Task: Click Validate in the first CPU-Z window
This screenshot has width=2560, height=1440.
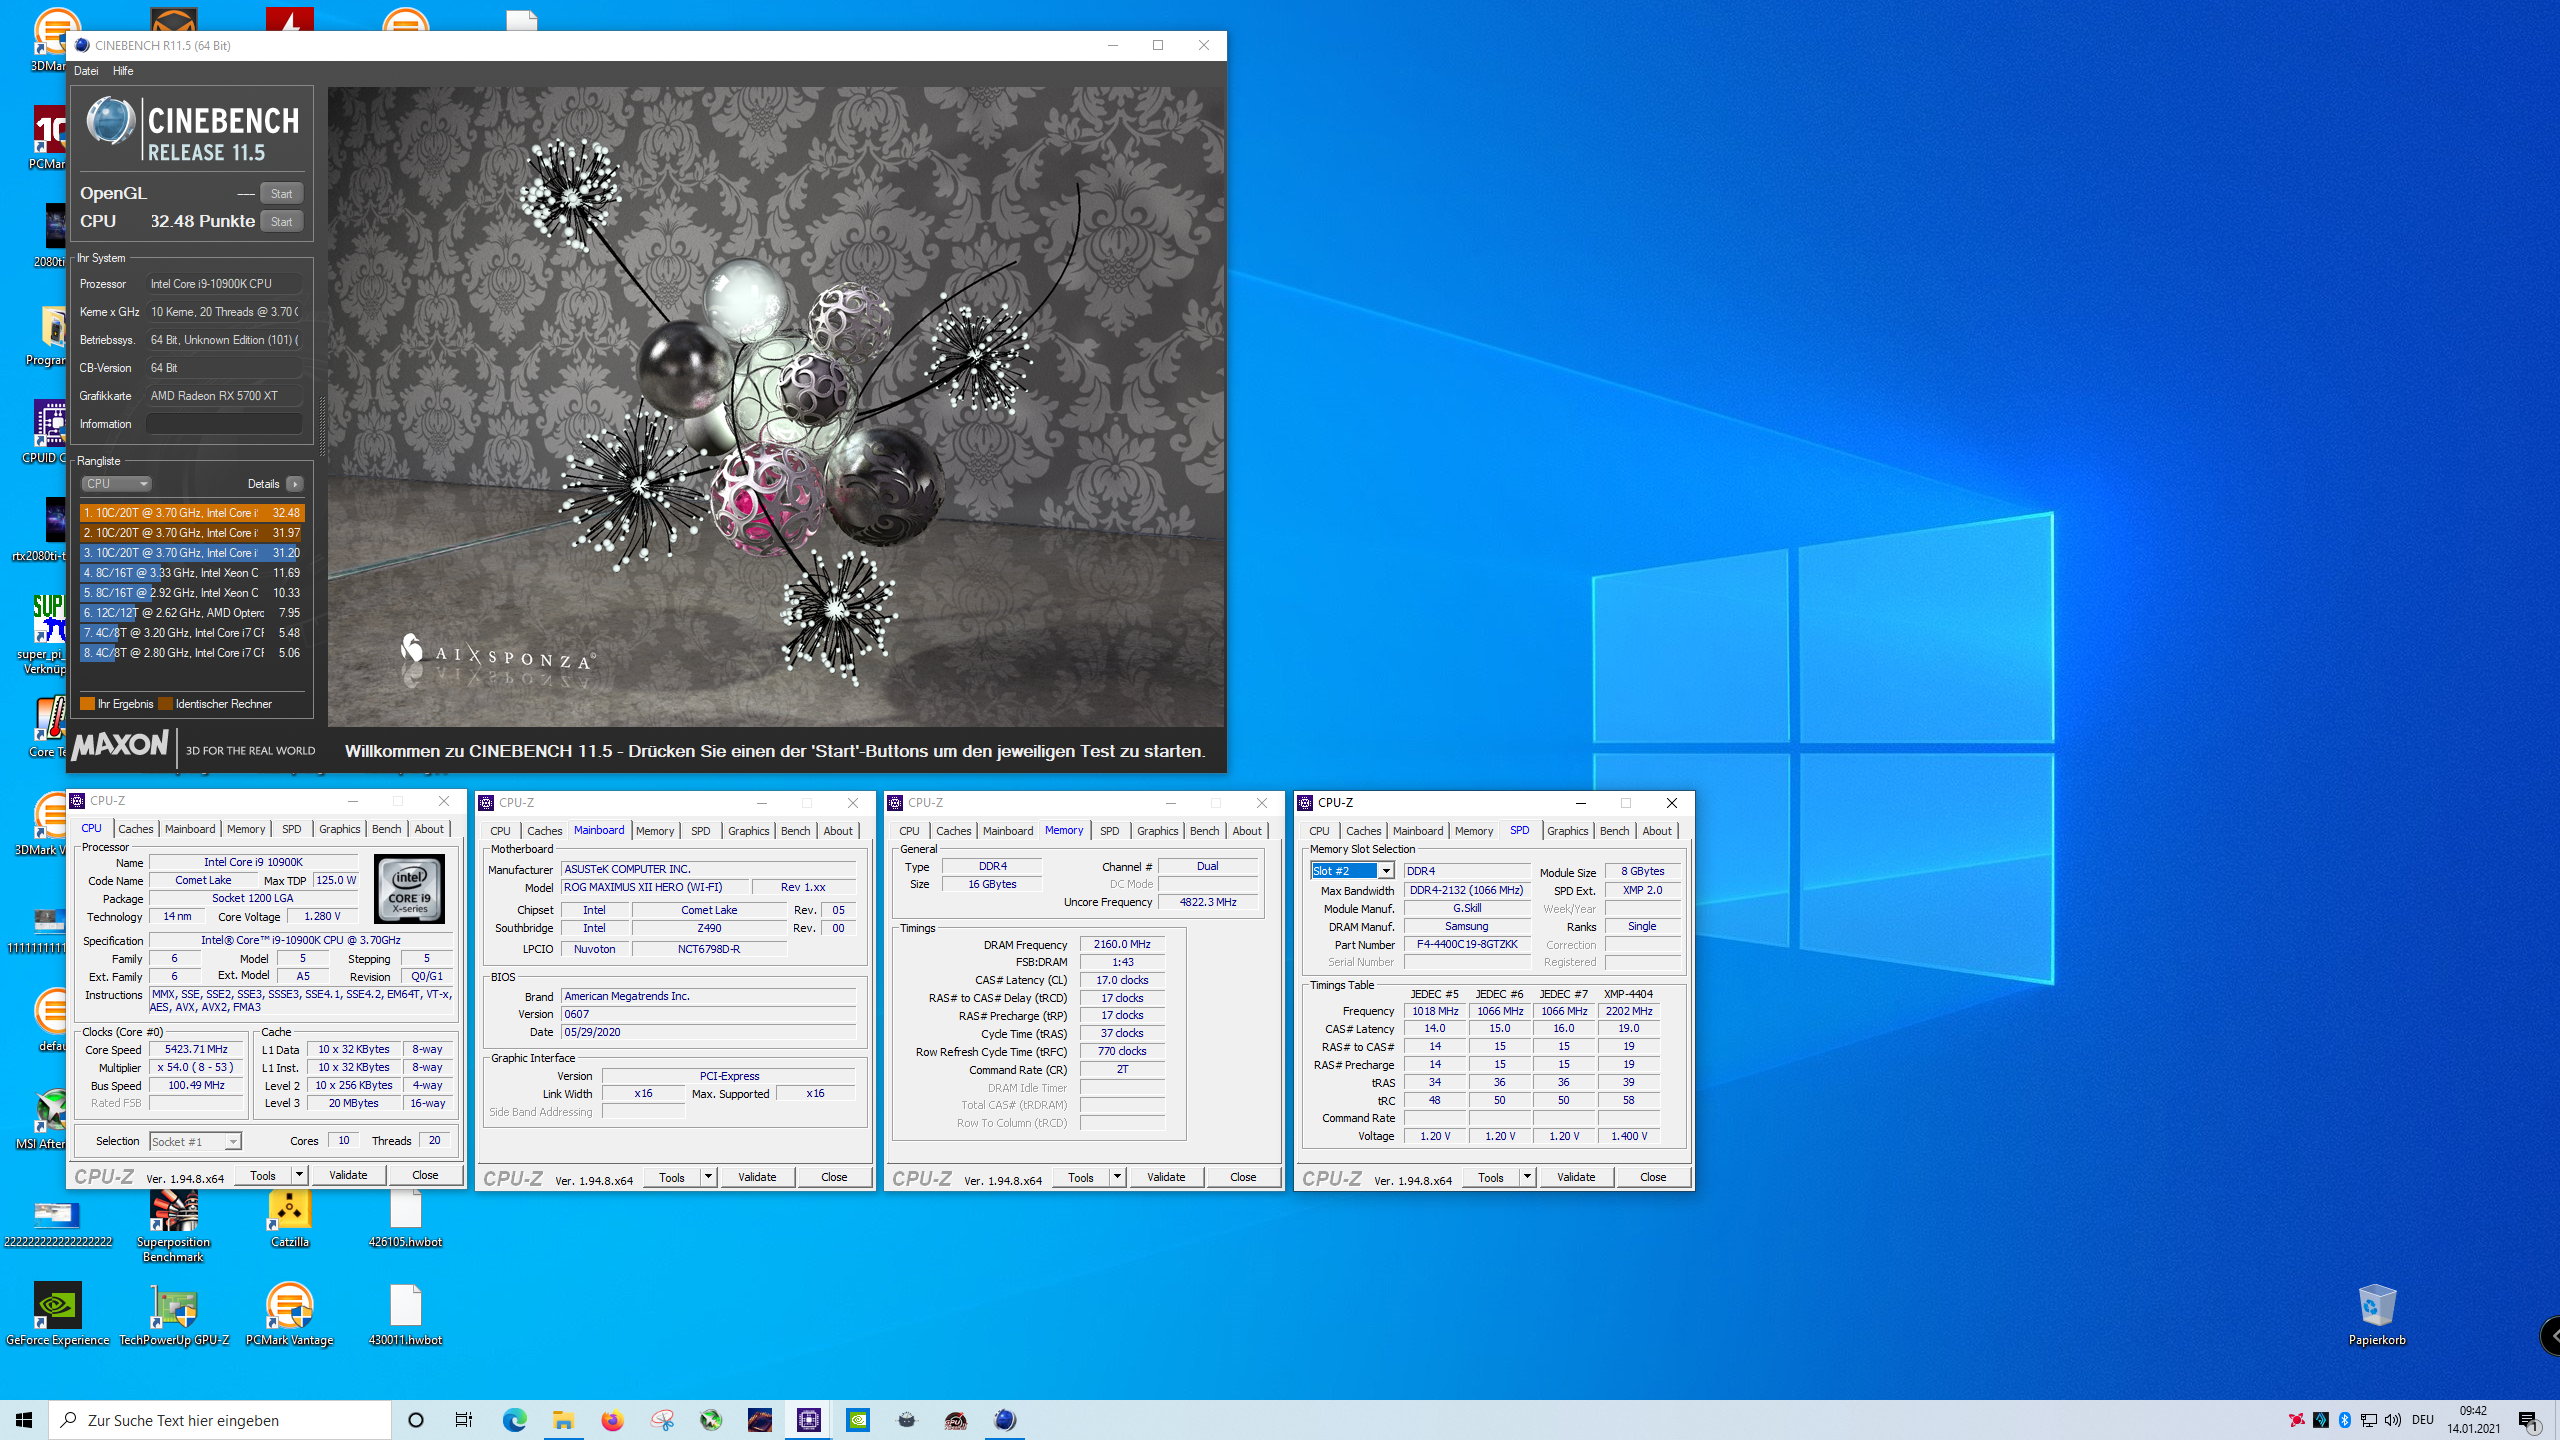Action: pyautogui.click(x=348, y=1175)
